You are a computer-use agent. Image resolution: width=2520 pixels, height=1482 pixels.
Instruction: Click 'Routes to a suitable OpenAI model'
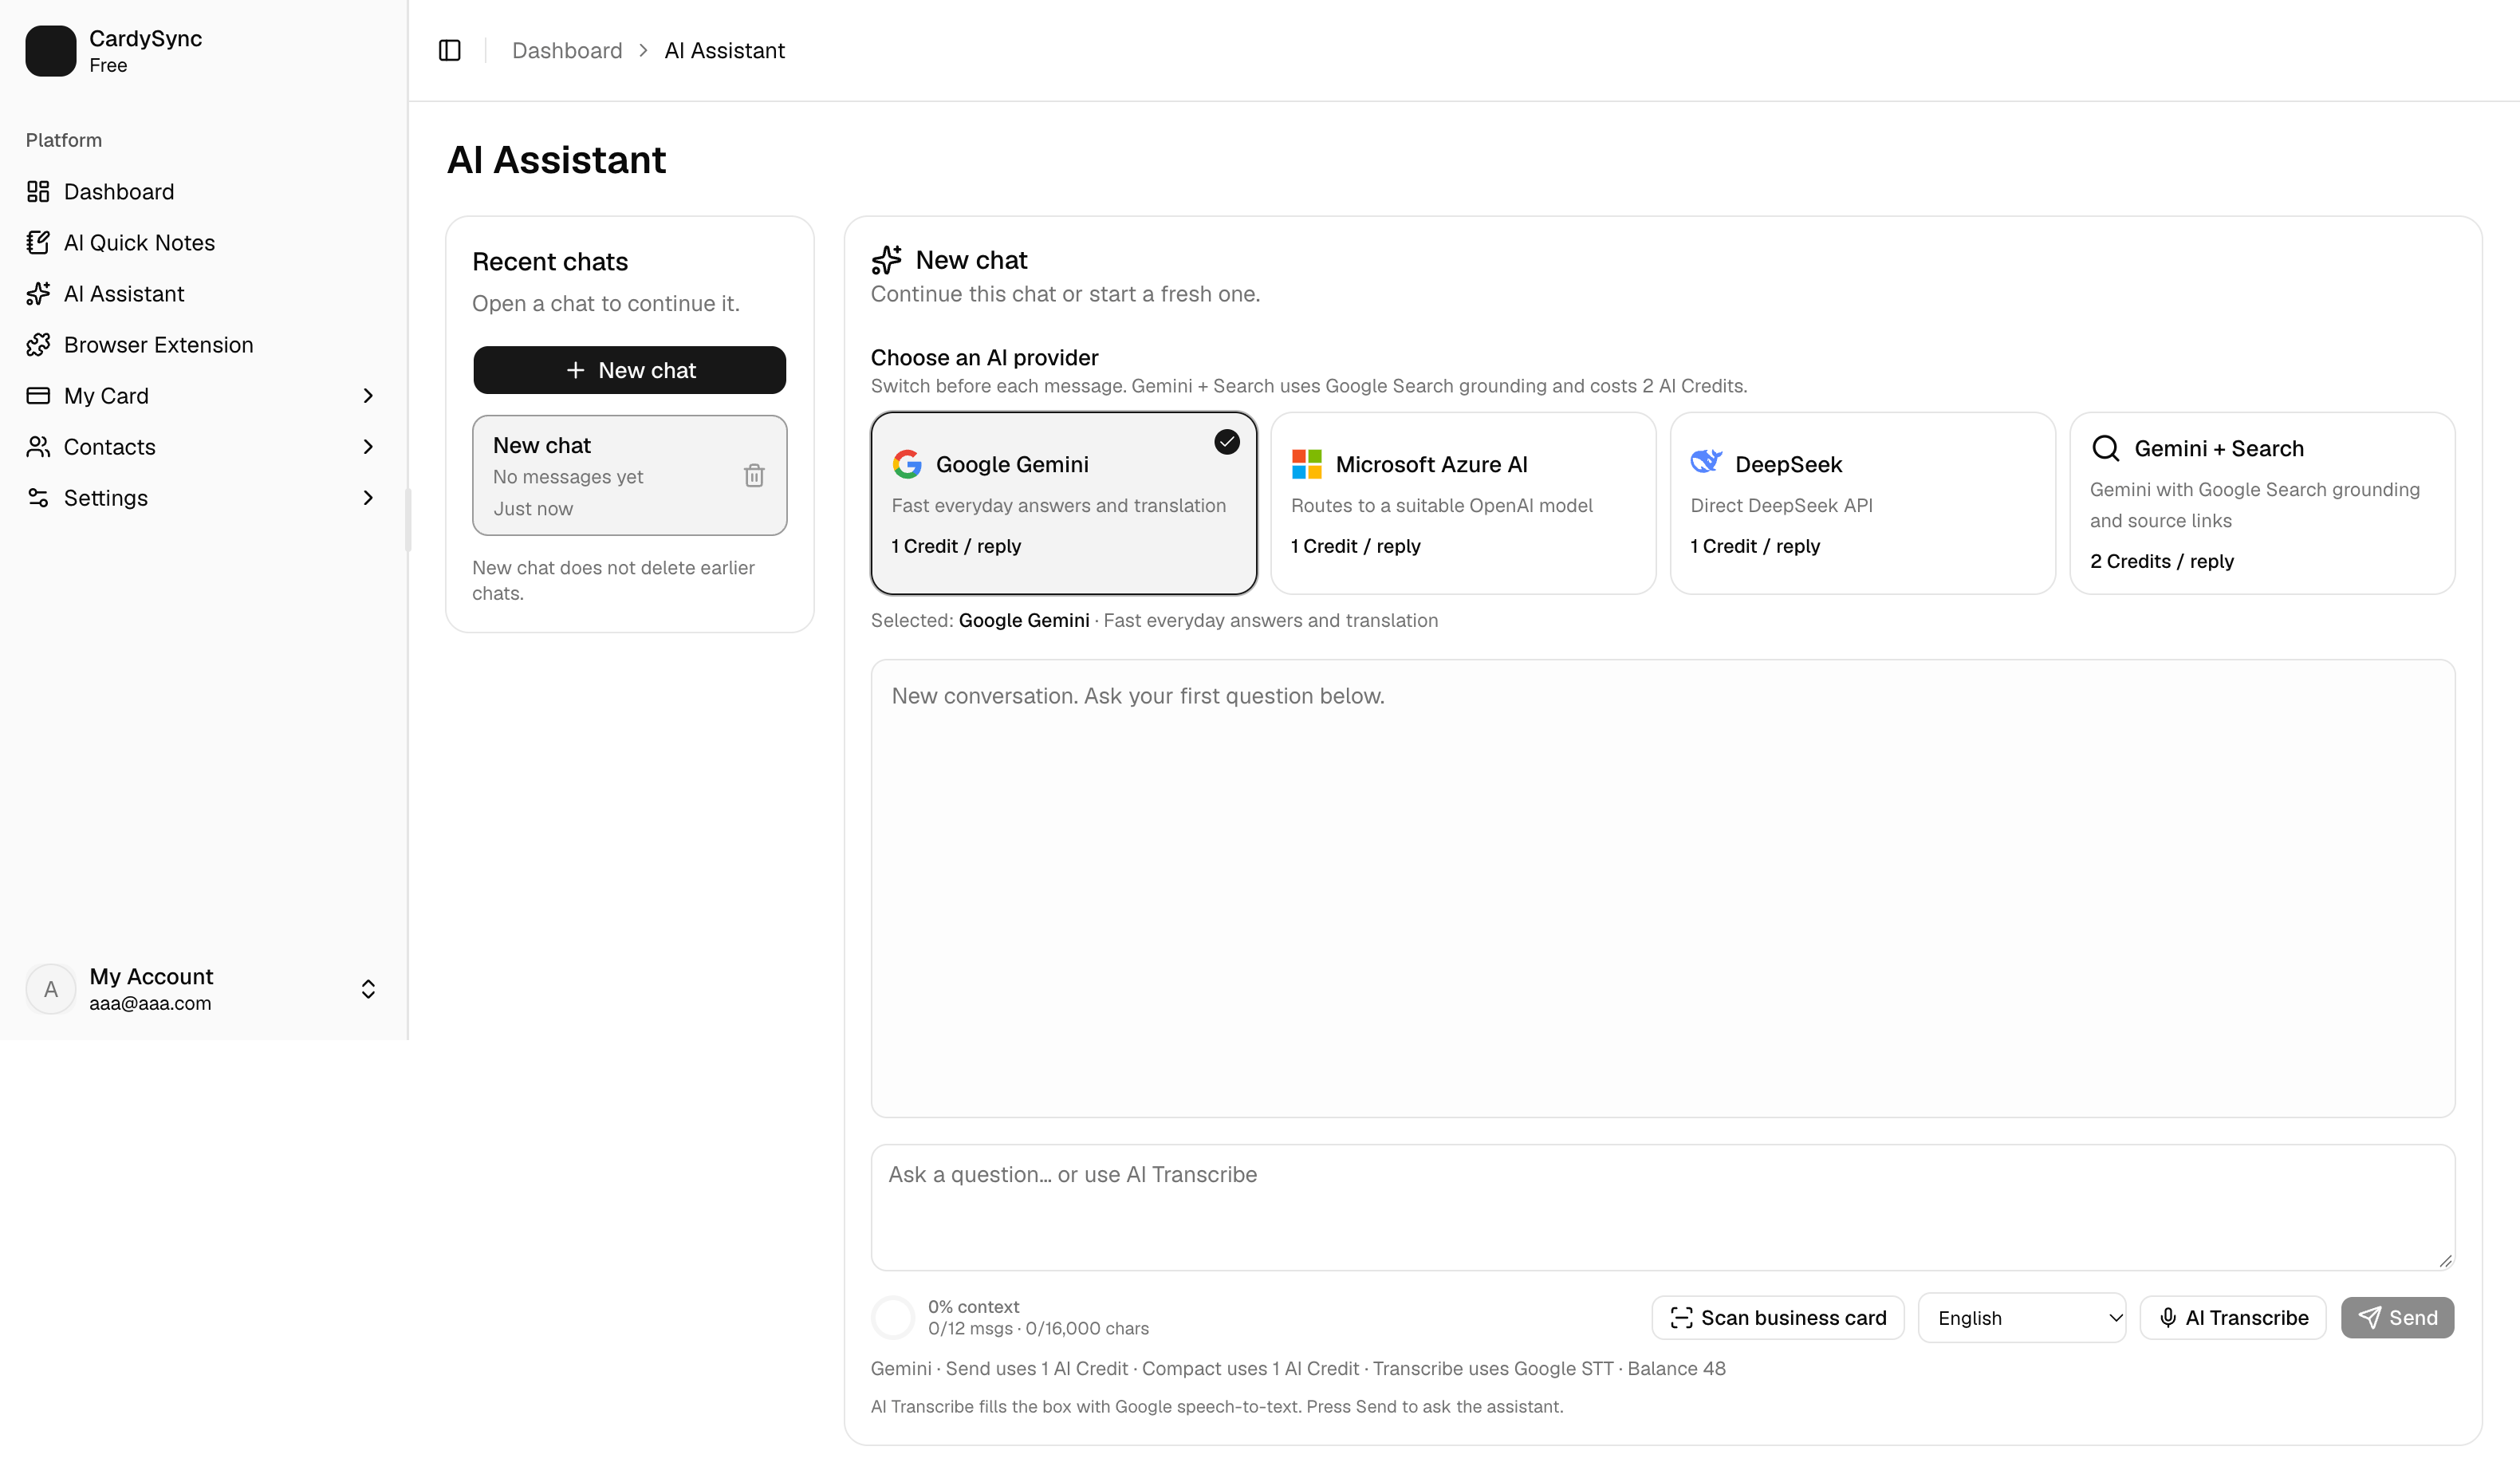pos(1441,505)
